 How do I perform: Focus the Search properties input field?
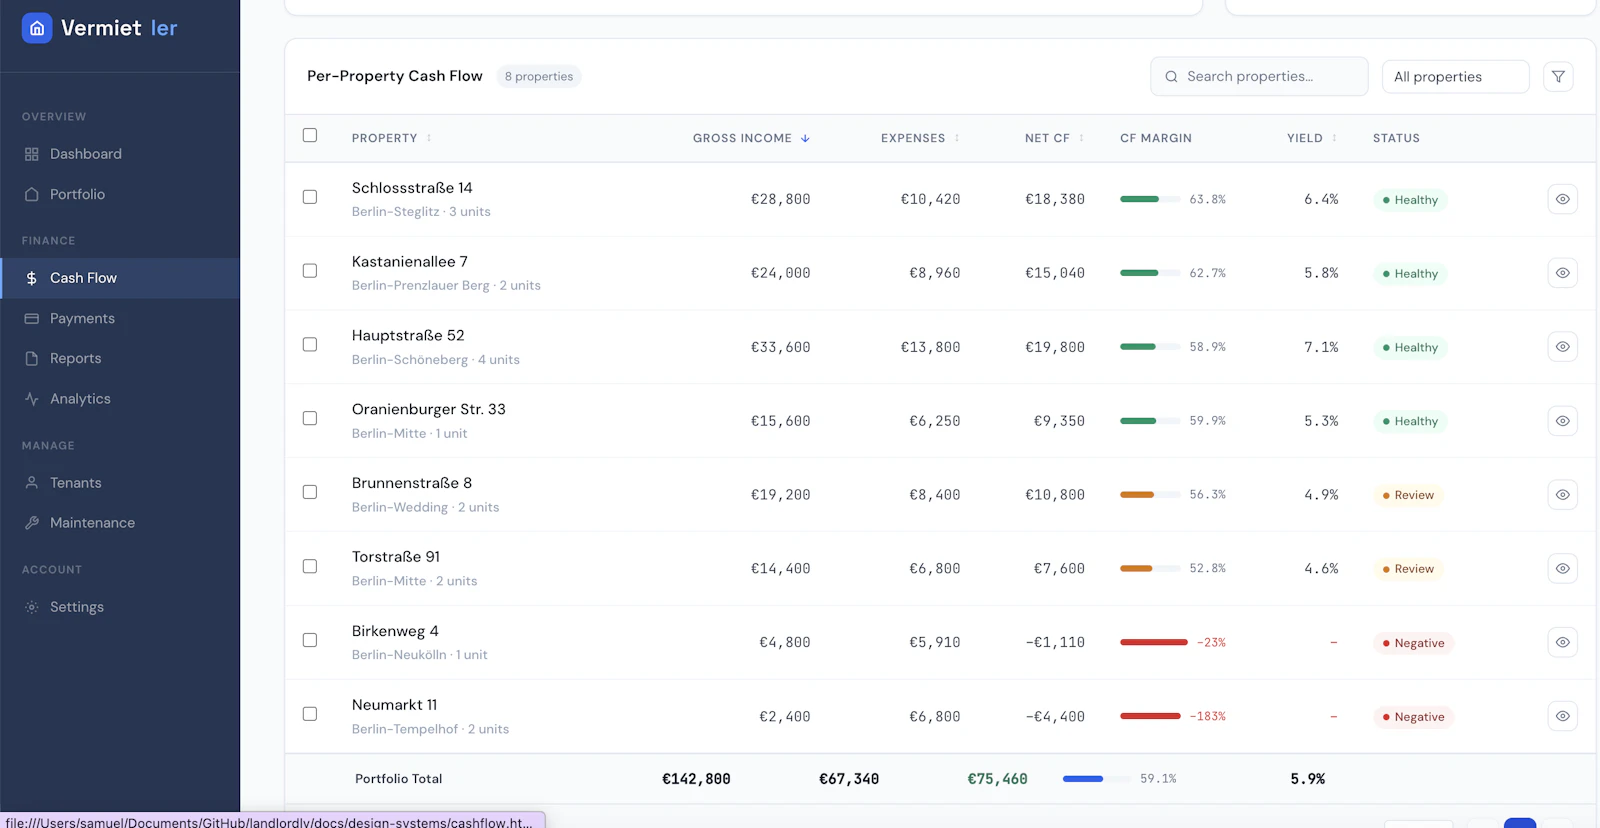1259,77
